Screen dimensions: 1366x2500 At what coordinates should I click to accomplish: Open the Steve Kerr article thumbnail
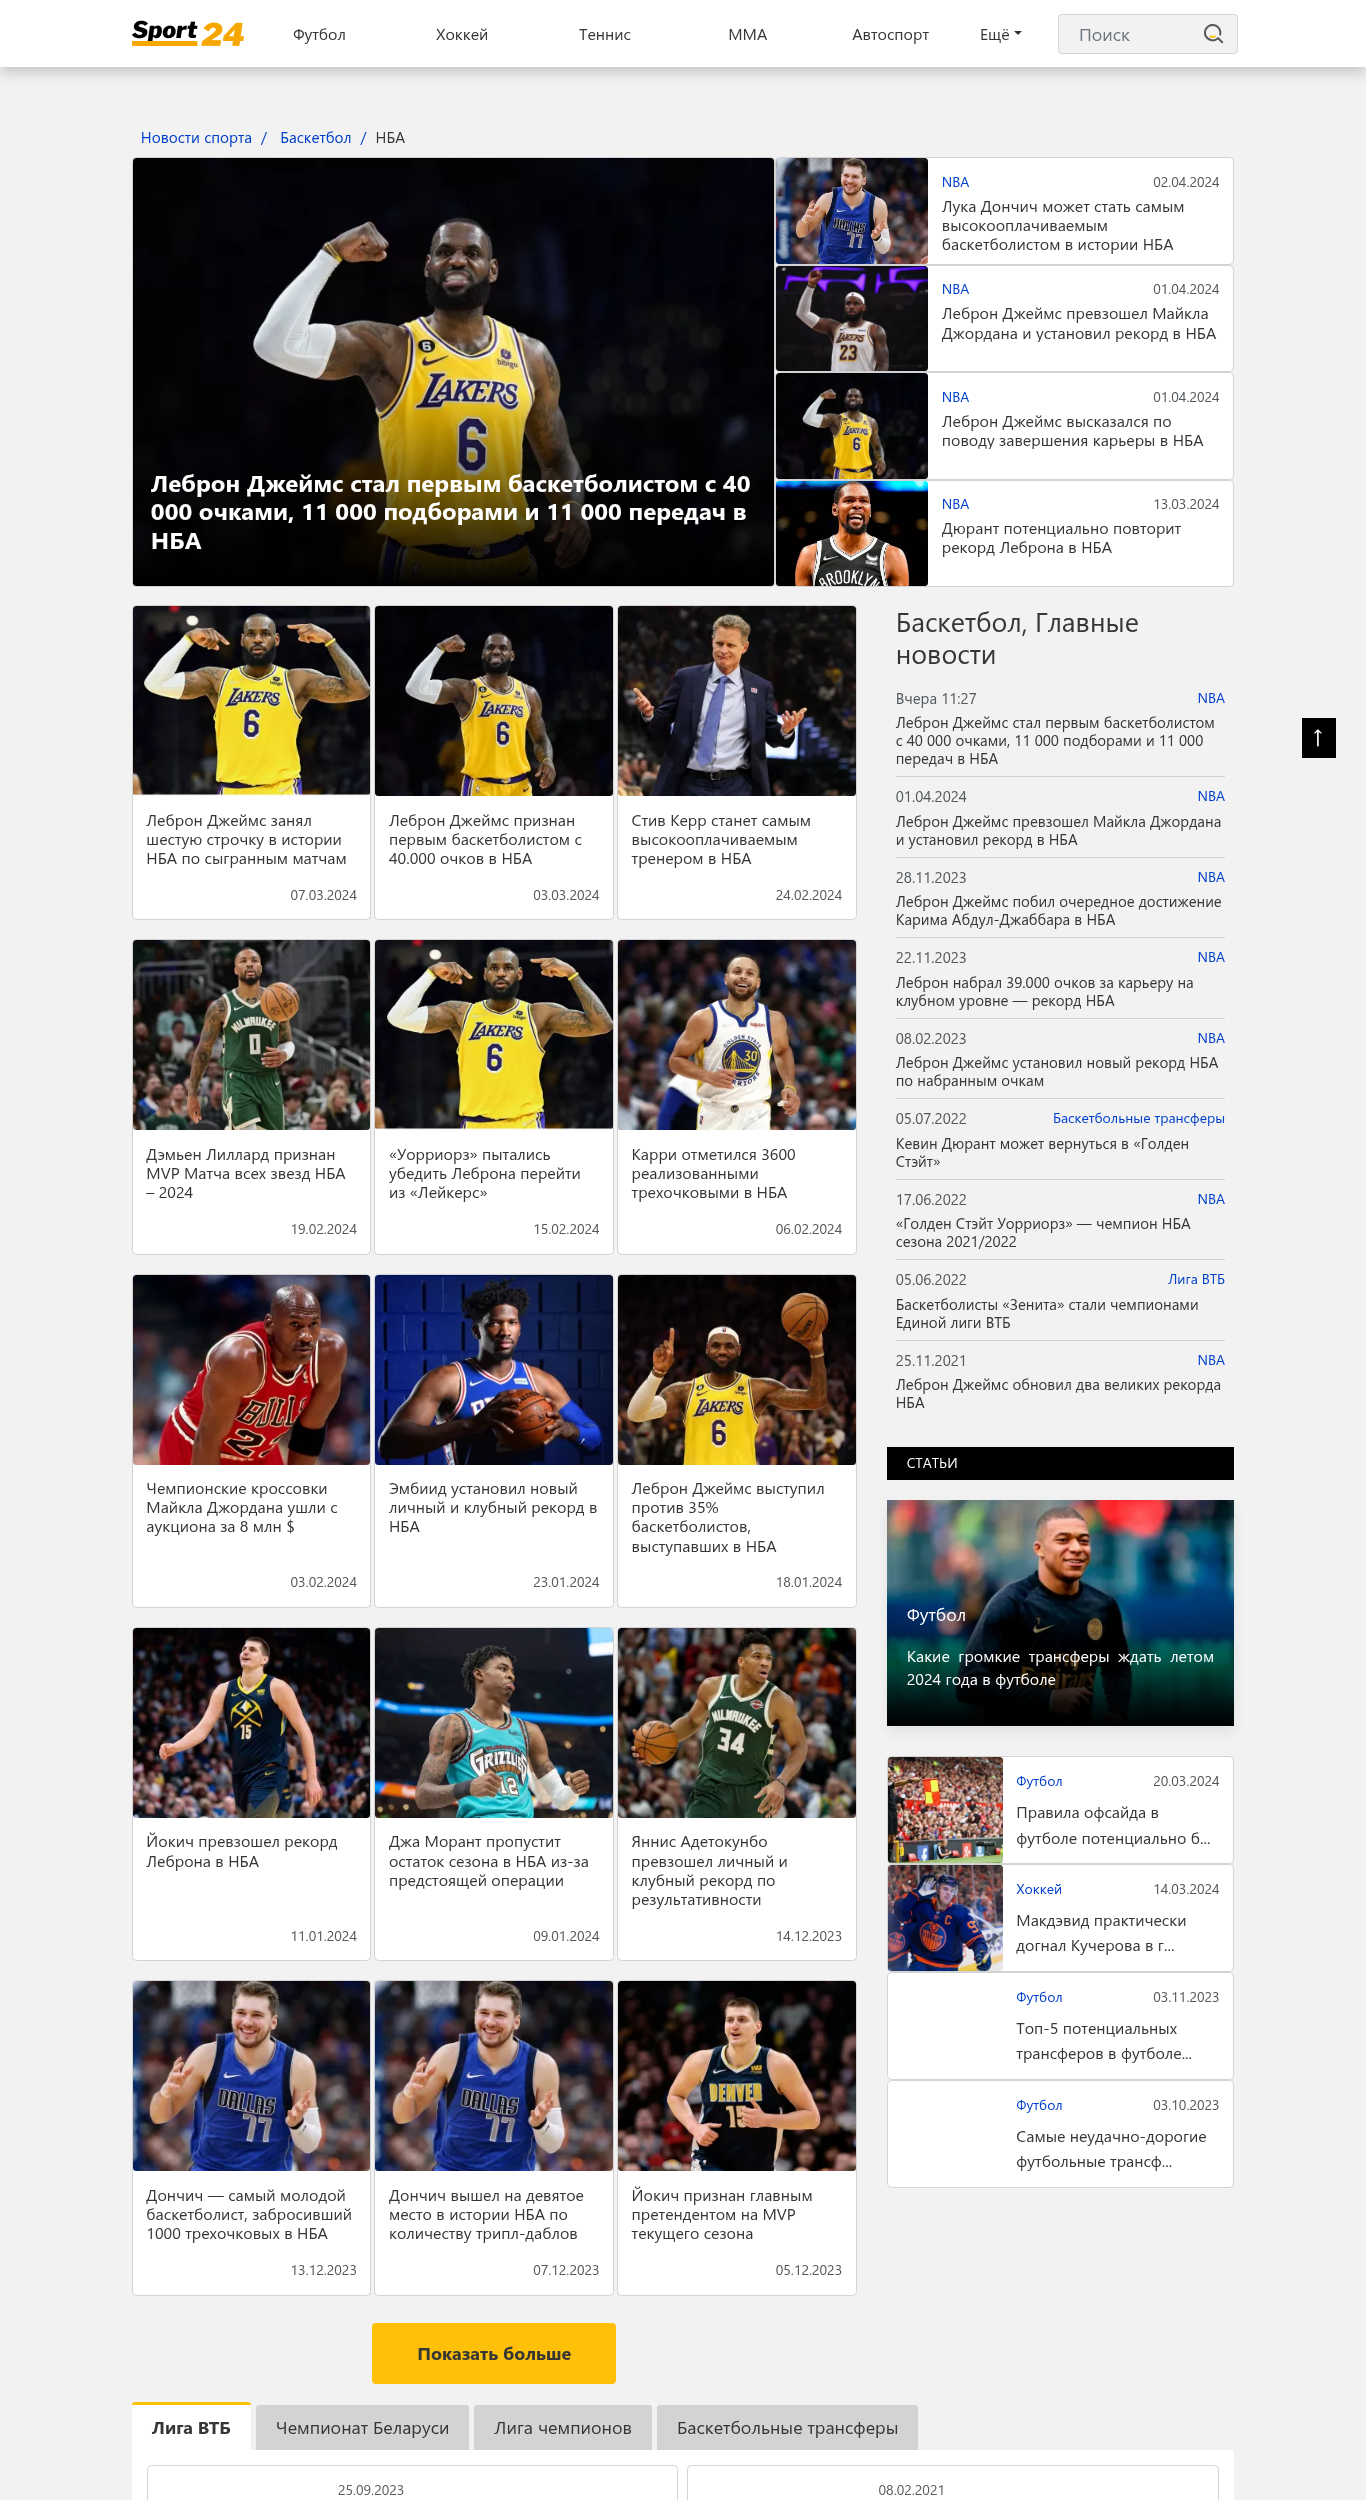736,700
